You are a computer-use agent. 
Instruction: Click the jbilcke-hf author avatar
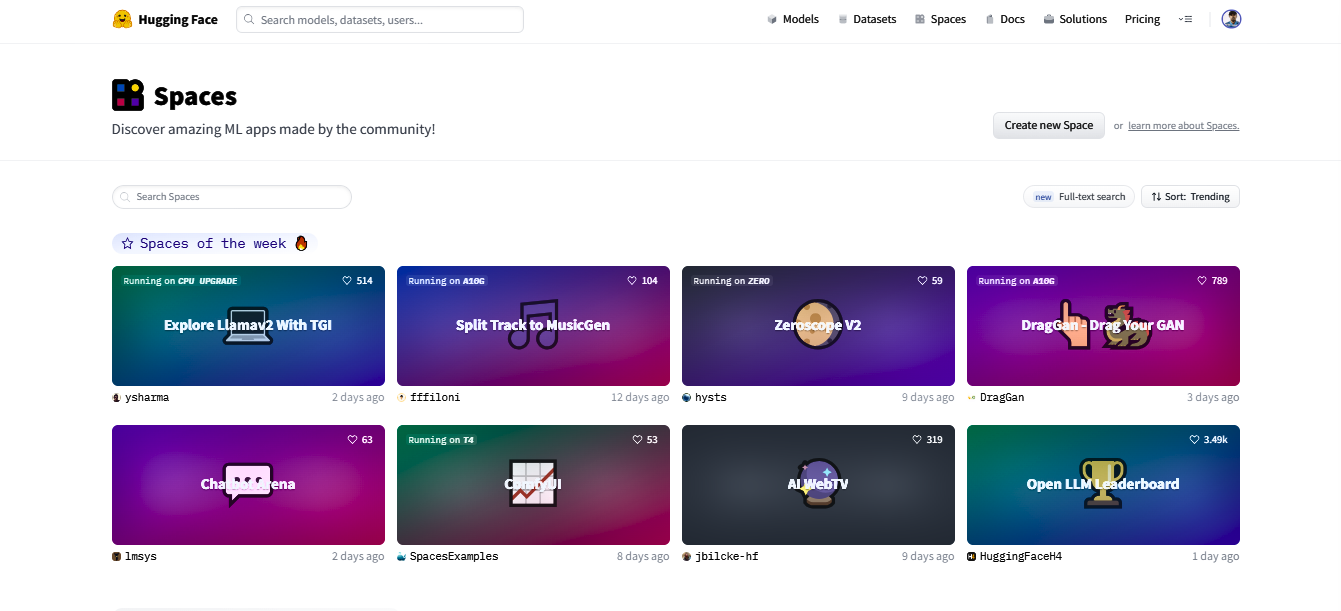point(686,557)
